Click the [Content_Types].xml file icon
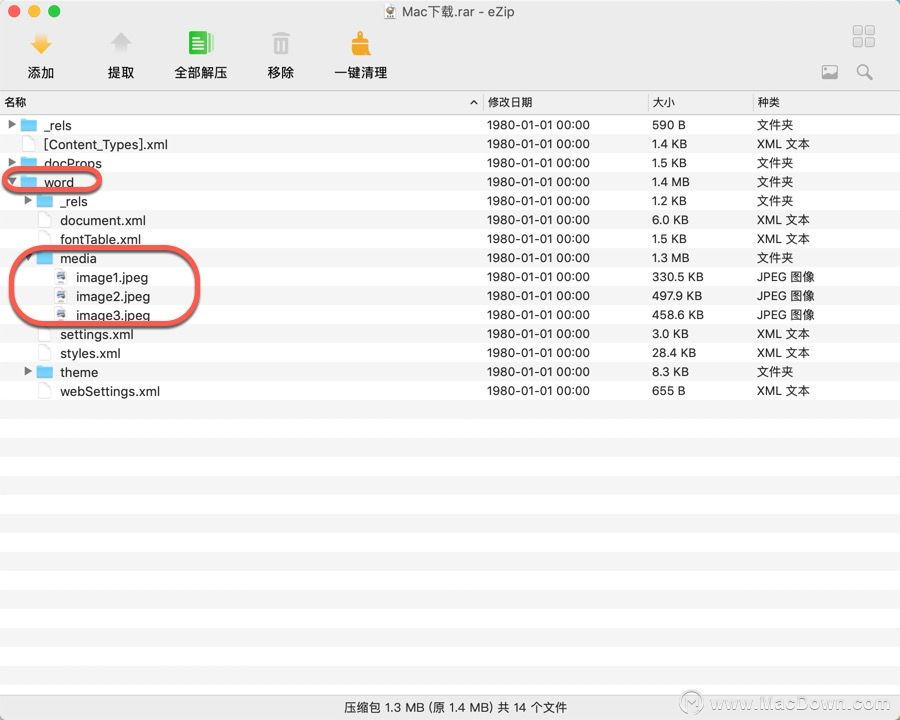The height and width of the screenshot is (720, 900). pyautogui.click(x=29, y=144)
